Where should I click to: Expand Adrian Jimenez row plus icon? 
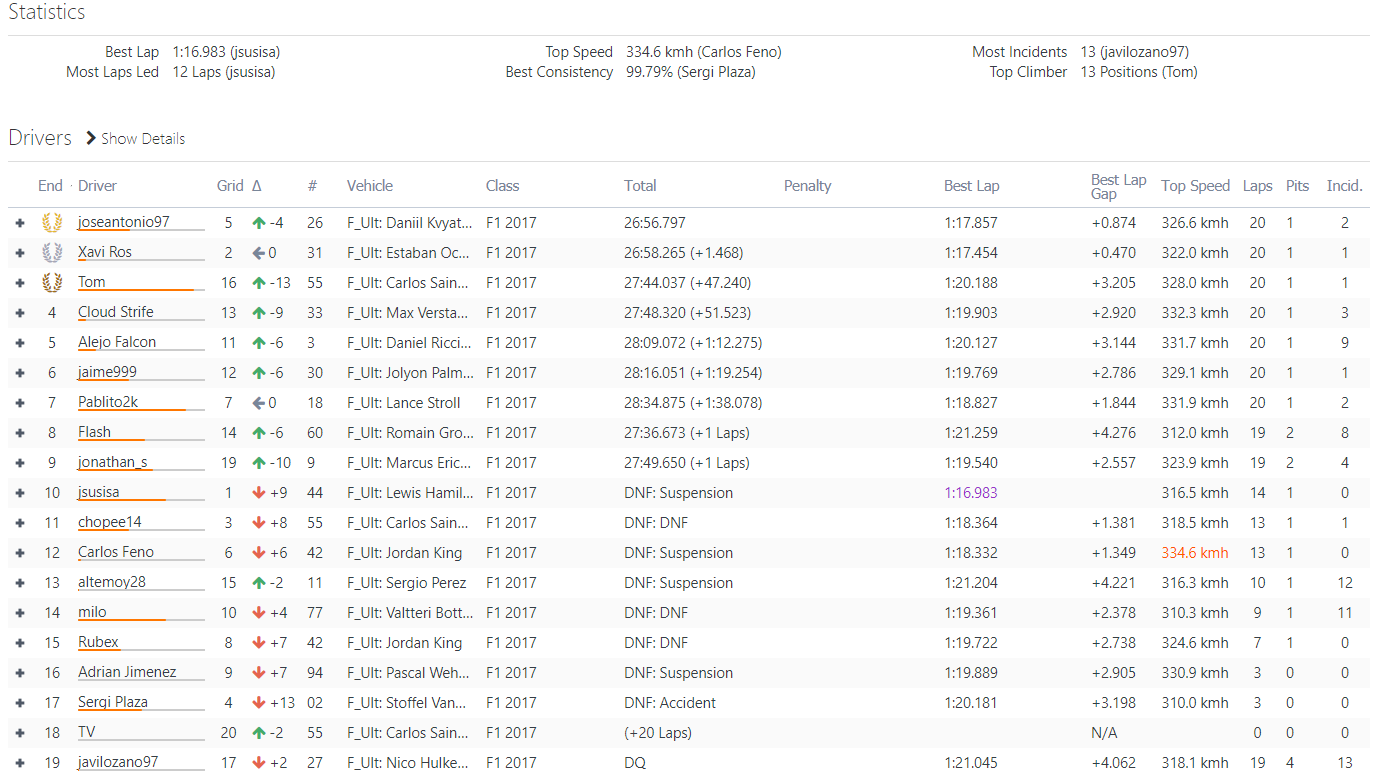[x=19, y=673]
